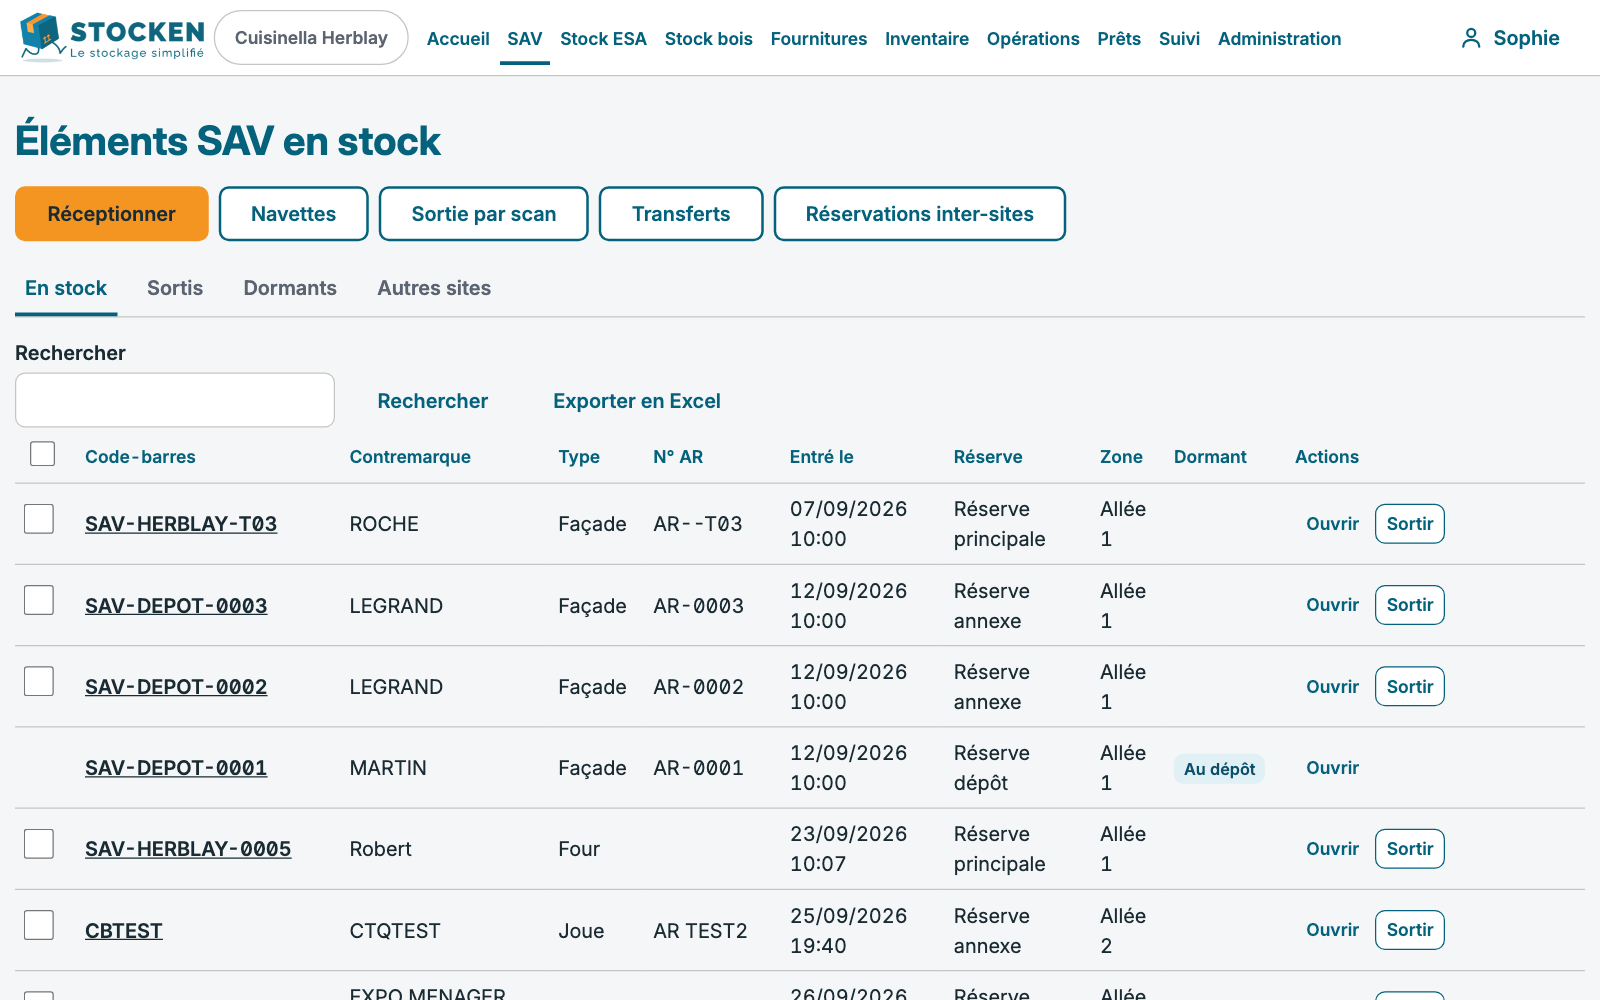This screenshot has width=1600, height=1000.
Task: Switch to the Dormants tab
Action: (290, 288)
